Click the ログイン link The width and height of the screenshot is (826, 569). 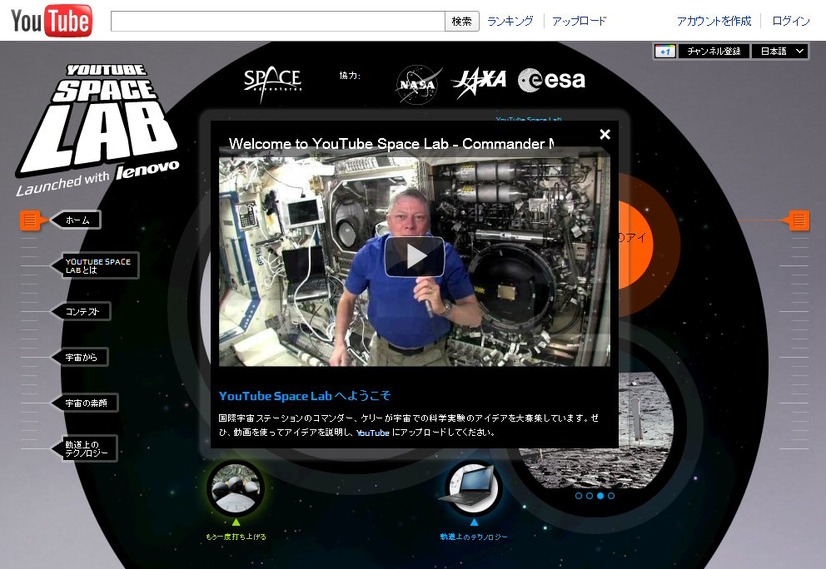(x=790, y=21)
